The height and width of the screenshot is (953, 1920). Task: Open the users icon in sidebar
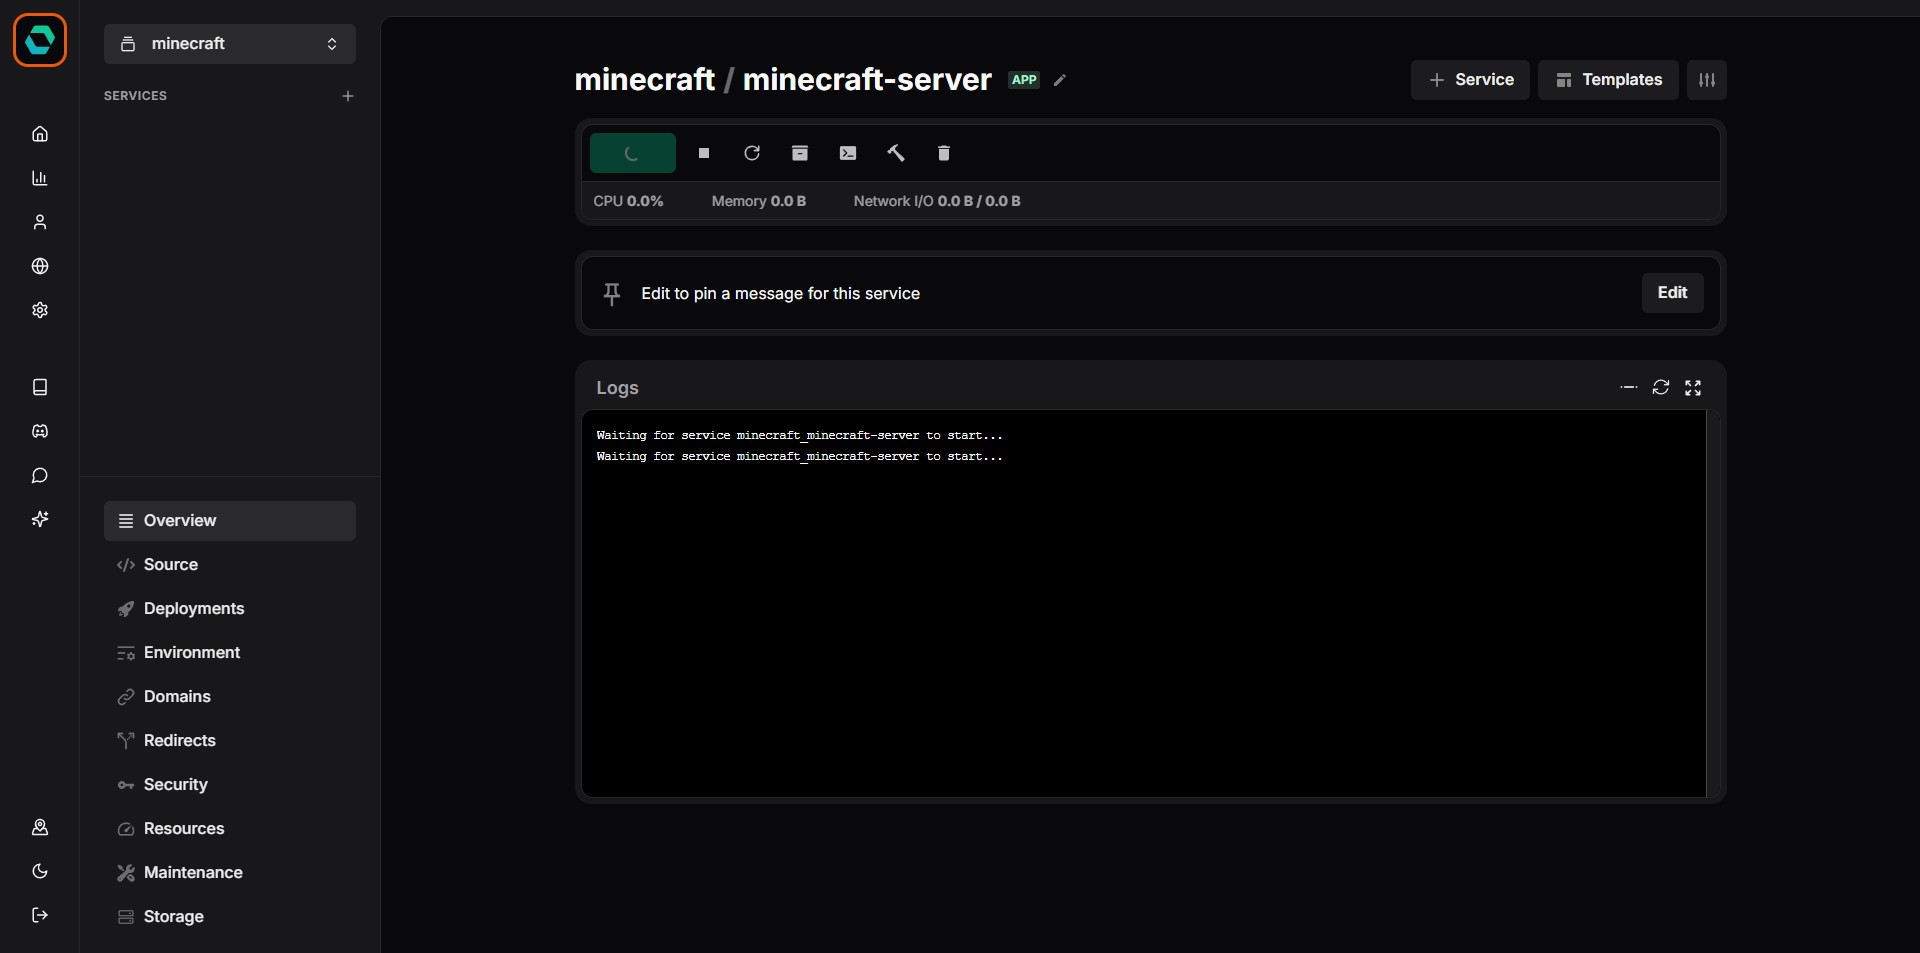[40, 222]
